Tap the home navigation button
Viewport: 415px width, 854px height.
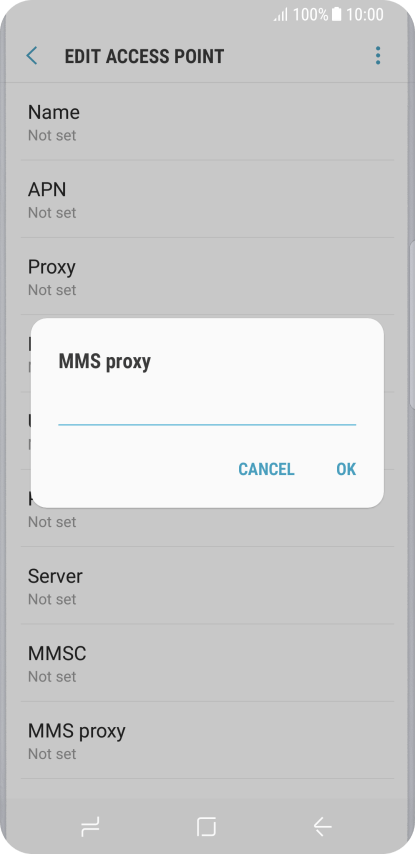(206, 827)
